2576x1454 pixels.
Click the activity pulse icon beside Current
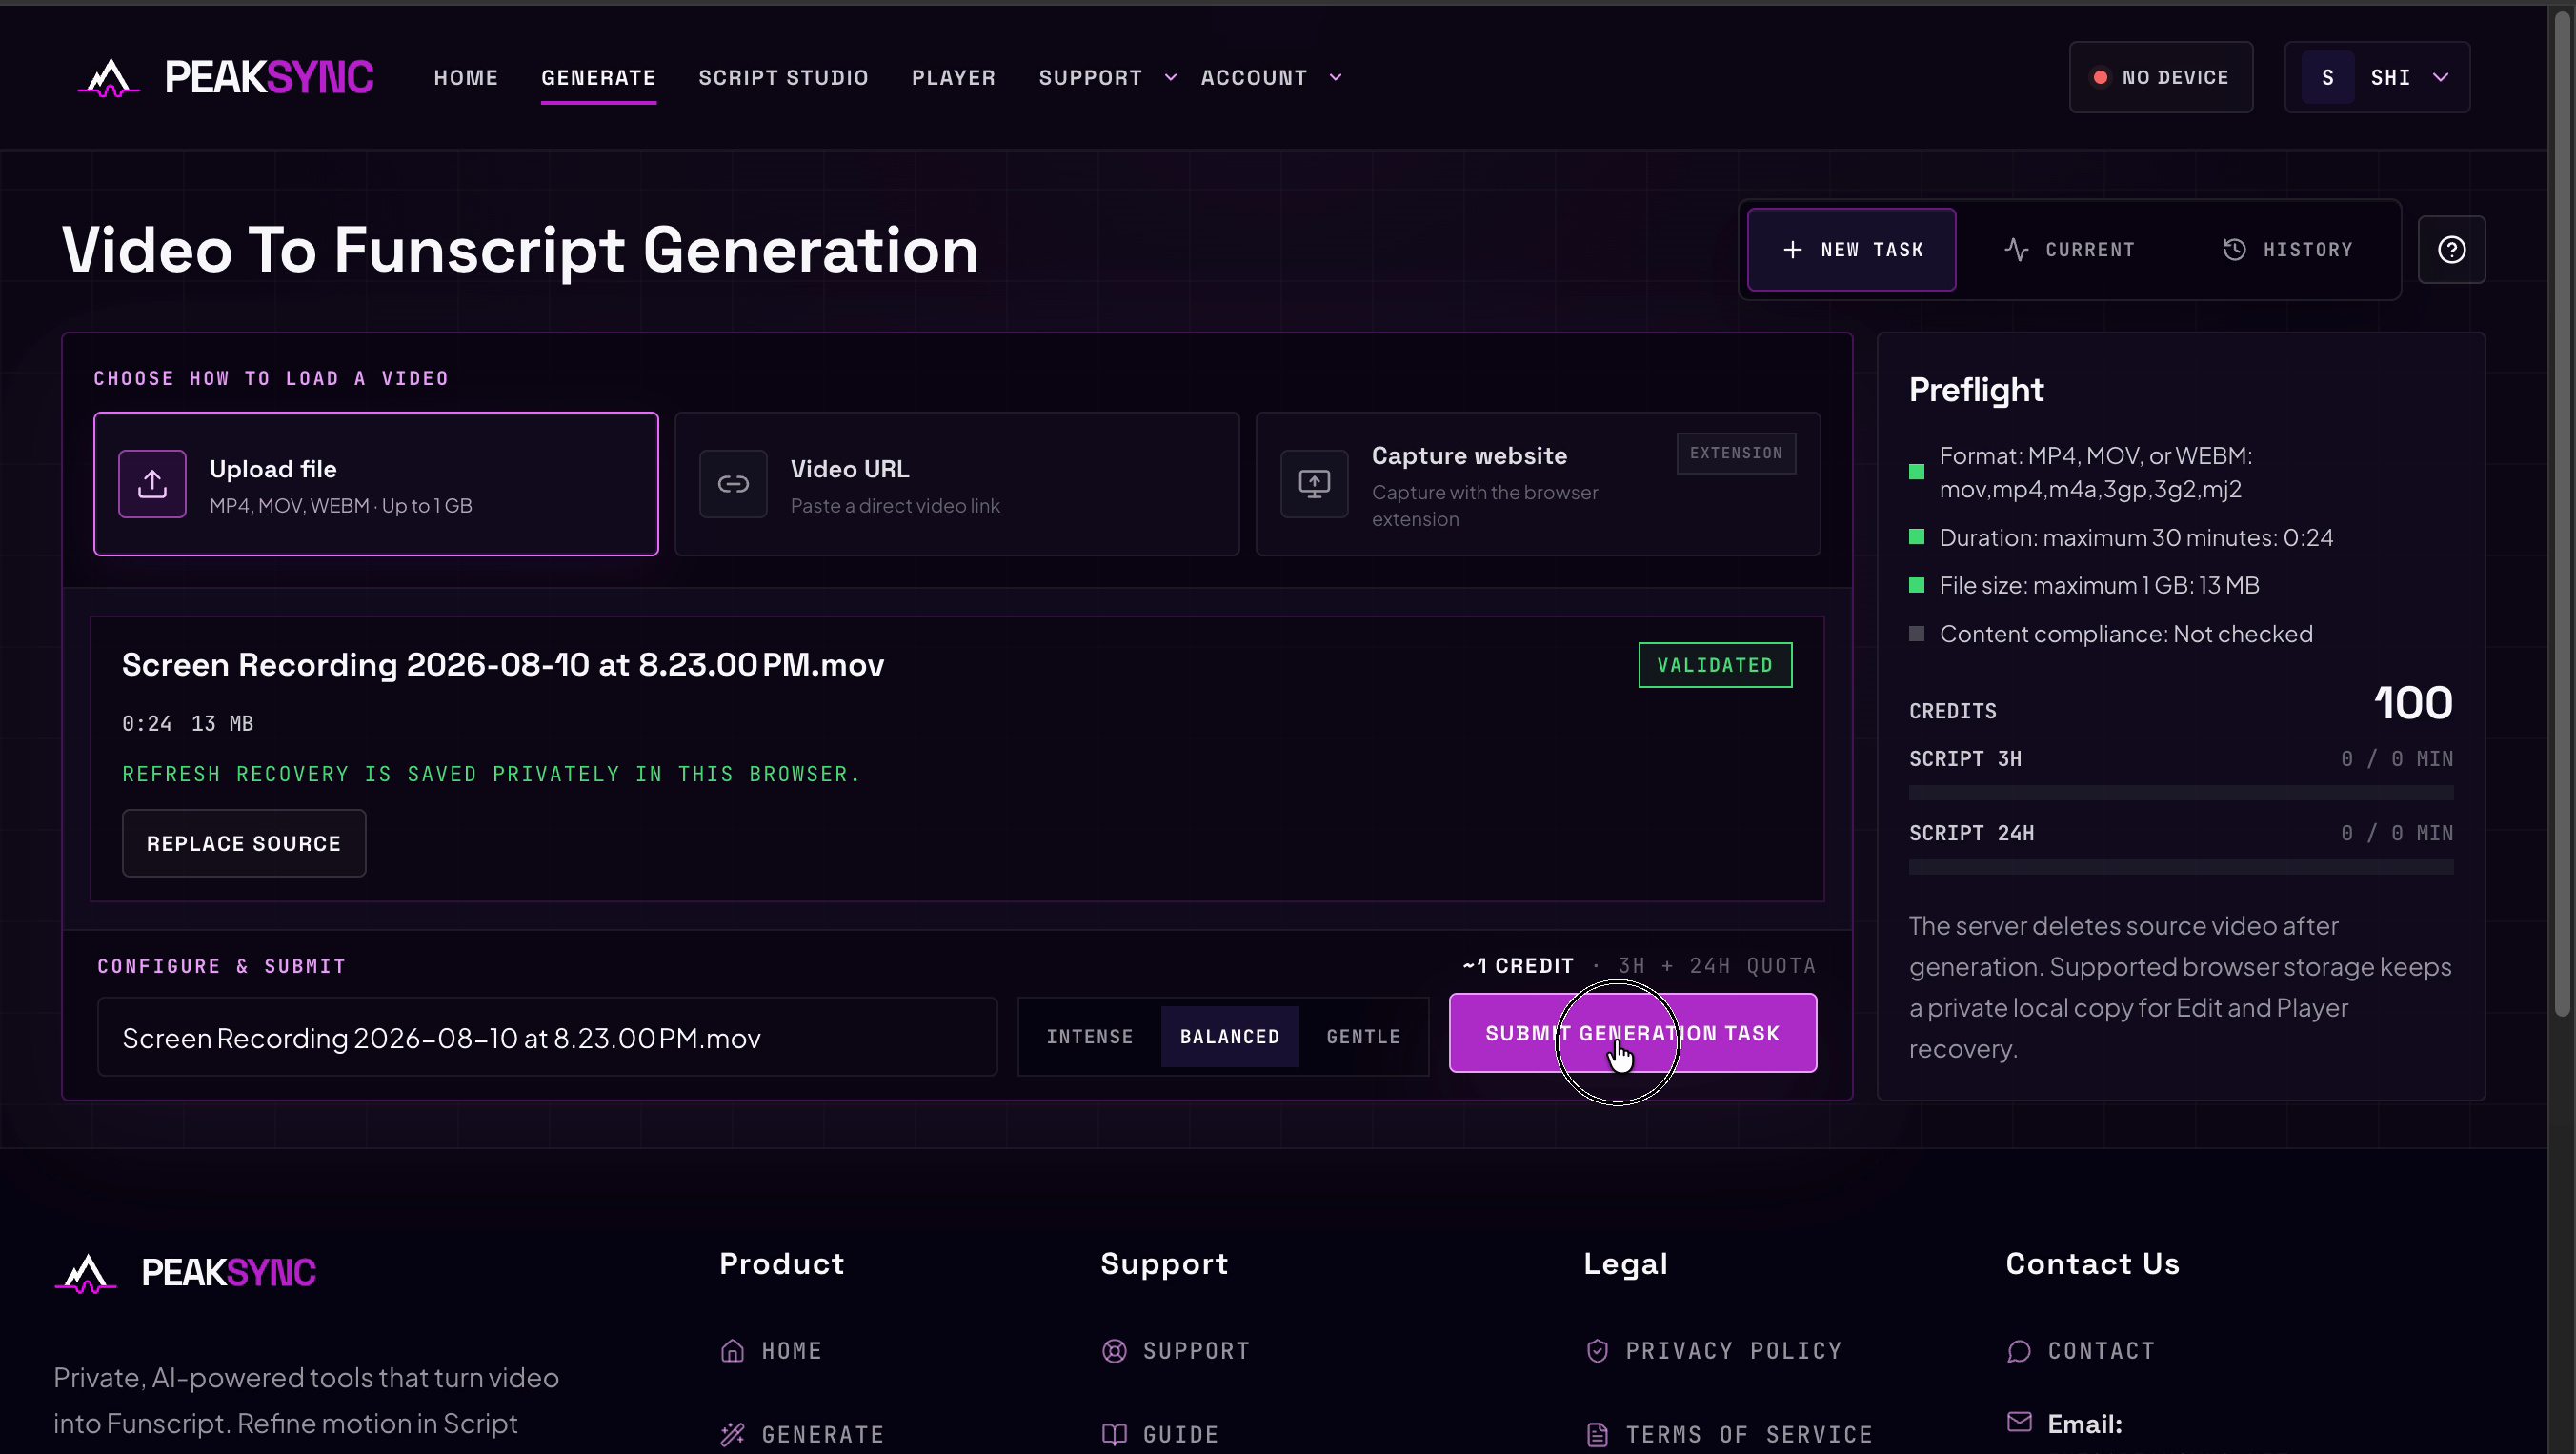(x=2016, y=250)
